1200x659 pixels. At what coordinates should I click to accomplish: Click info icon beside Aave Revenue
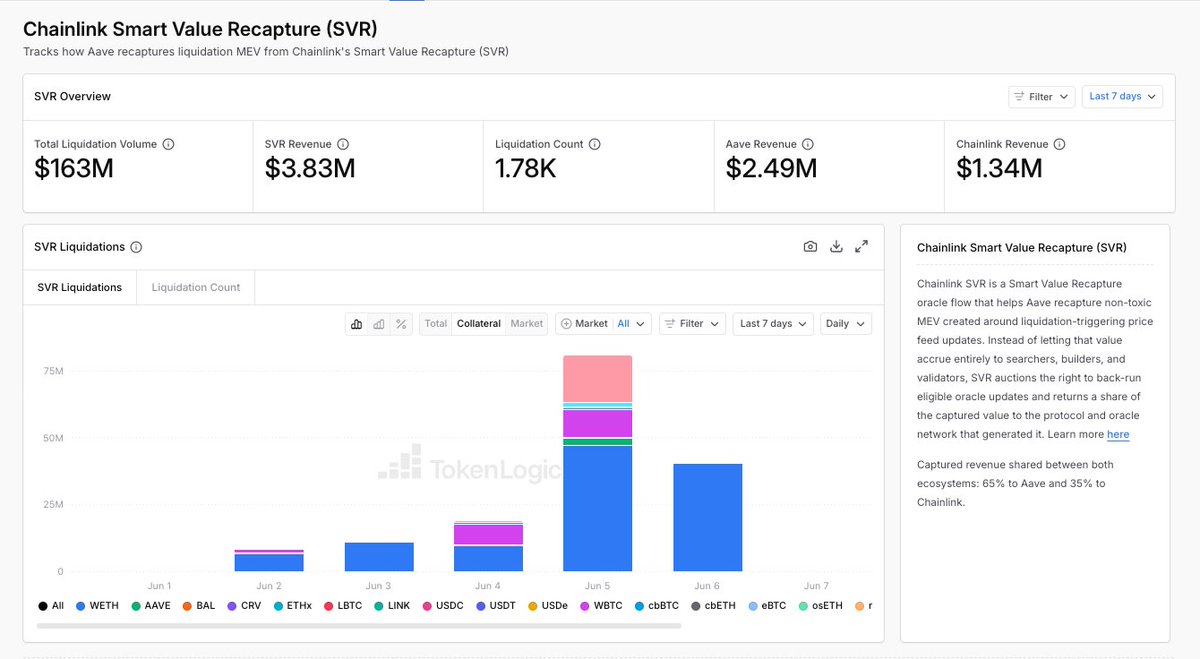808,144
